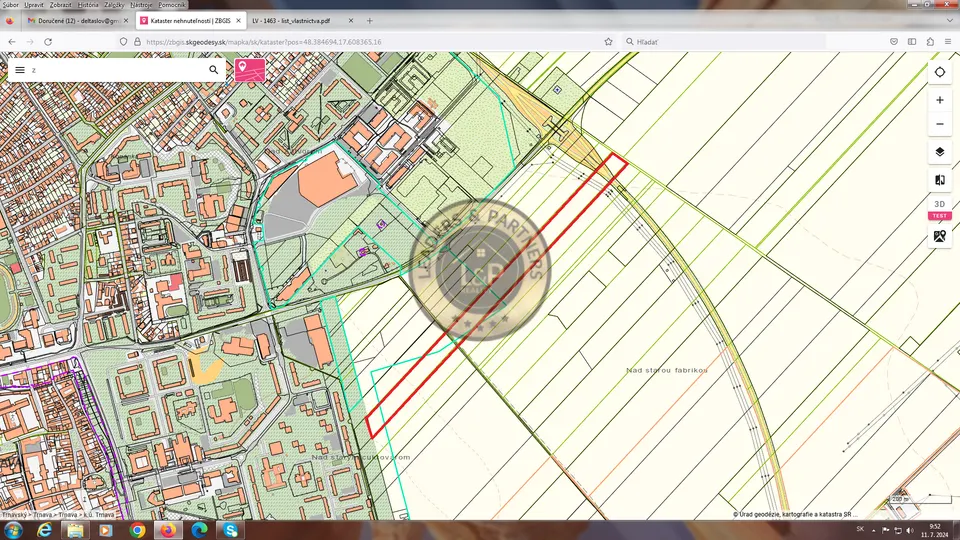This screenshot has width=960, height=540.
Task: Click the Úrad geodézie copyright attribution
Action: [794, 514]
